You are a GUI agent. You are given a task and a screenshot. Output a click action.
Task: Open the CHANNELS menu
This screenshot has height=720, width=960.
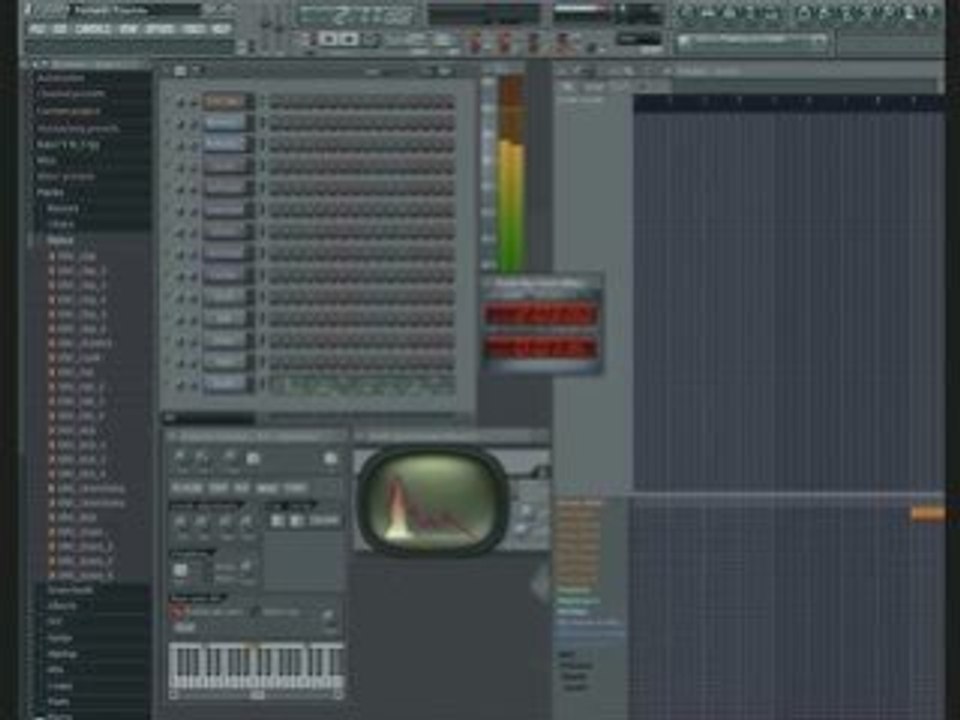93,29
